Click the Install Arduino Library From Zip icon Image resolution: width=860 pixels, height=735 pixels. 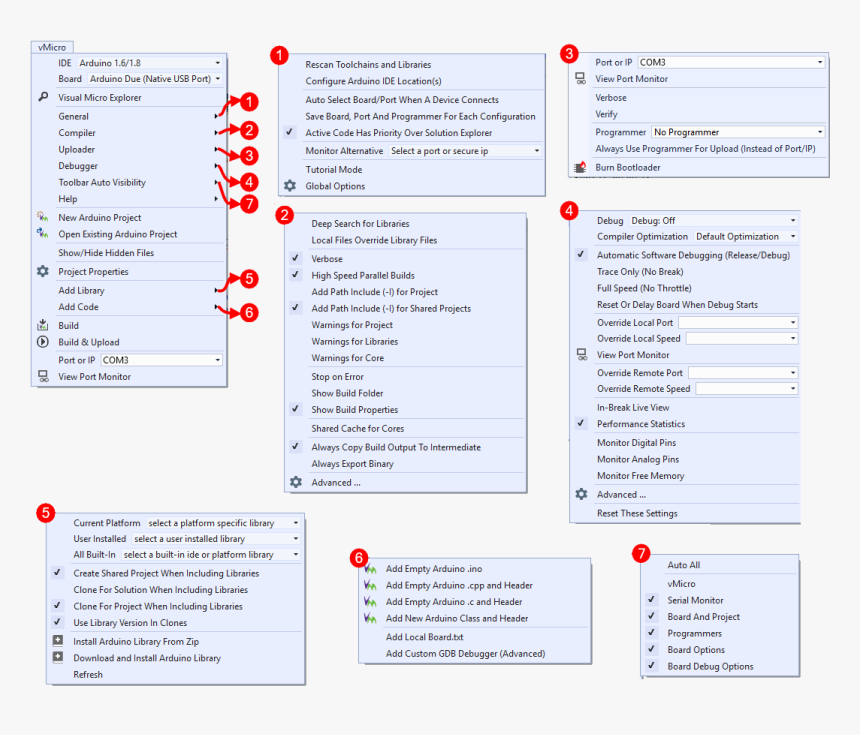pos(58,641)
